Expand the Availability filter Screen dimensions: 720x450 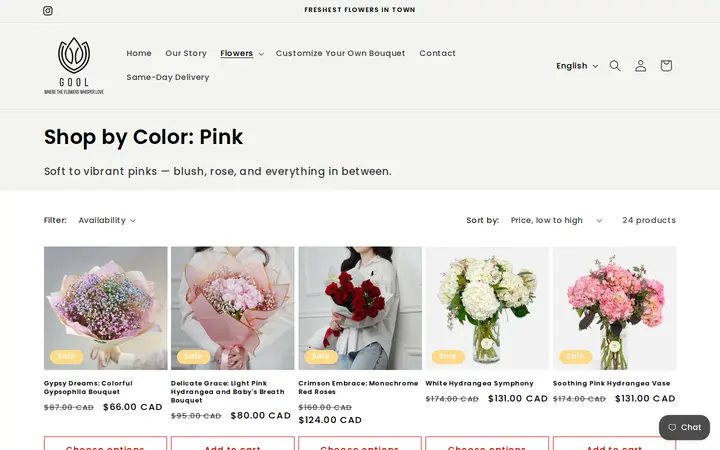(107, 220)
